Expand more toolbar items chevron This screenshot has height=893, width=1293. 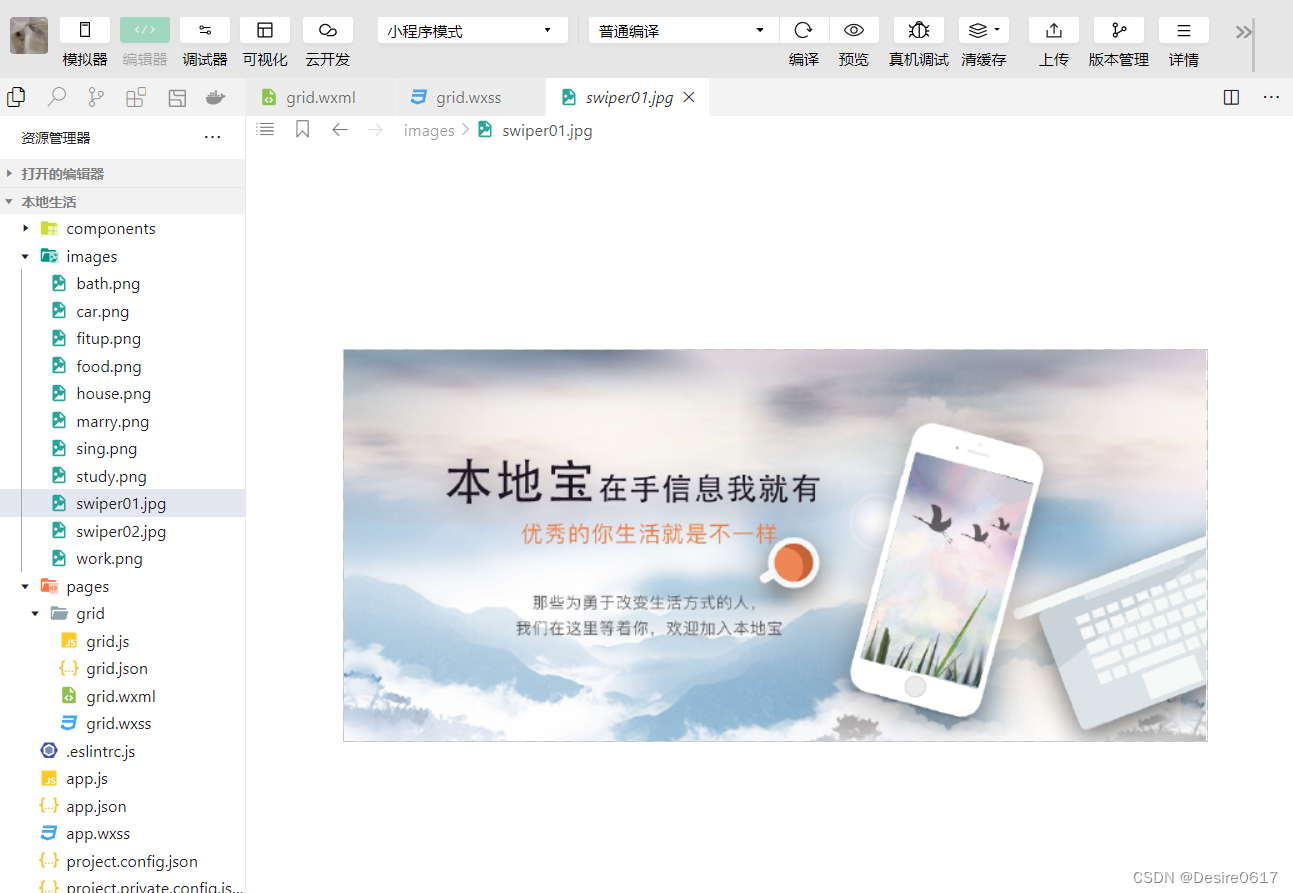click(1243, 32)
